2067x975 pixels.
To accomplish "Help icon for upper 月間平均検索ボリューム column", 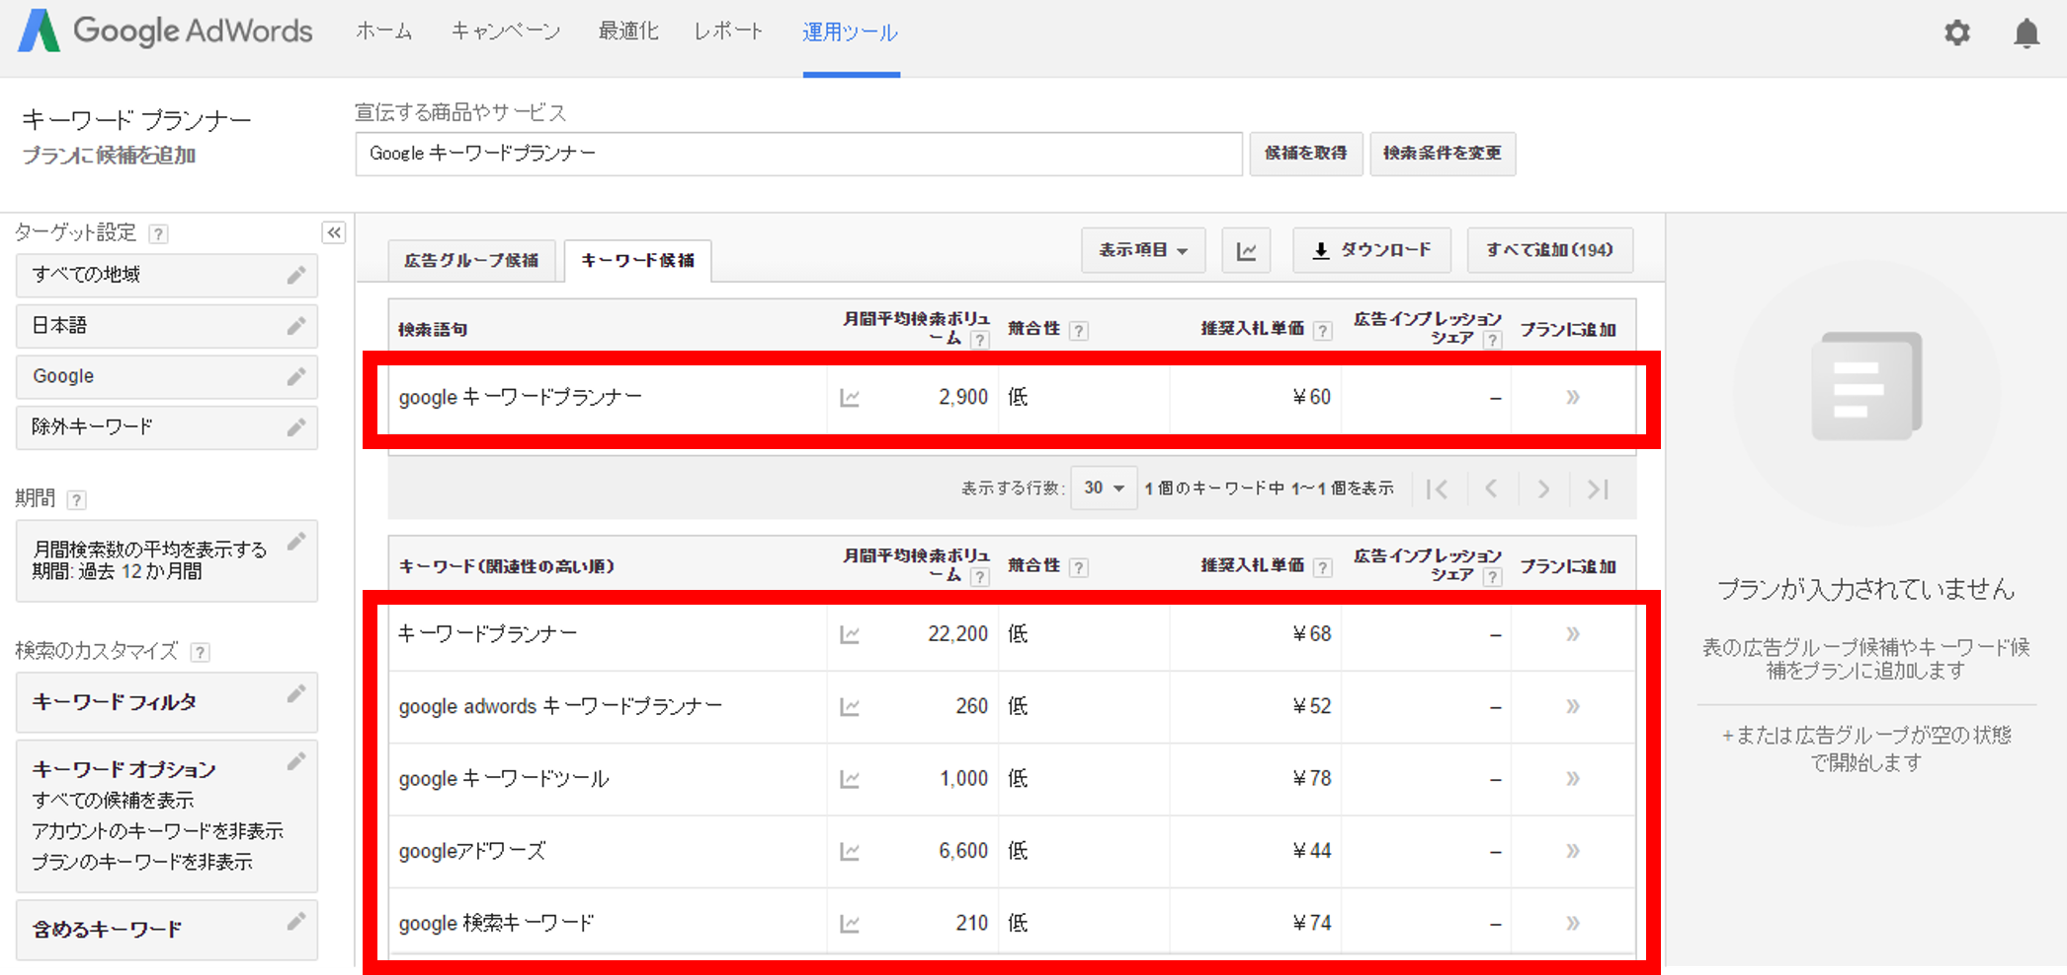I will point(980,340).
